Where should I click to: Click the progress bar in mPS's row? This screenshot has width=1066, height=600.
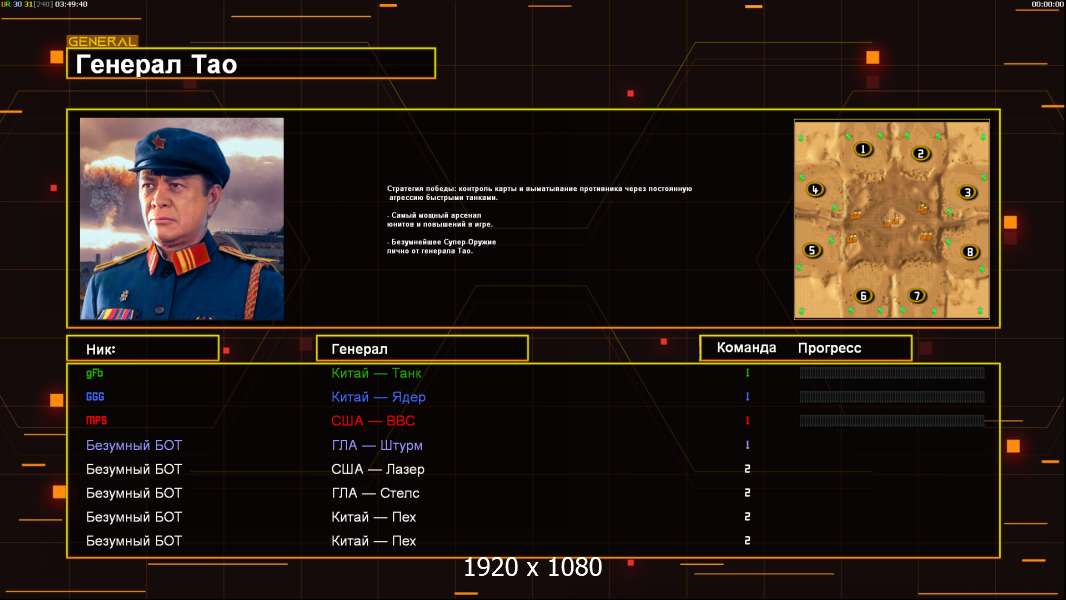pos(892,421)
